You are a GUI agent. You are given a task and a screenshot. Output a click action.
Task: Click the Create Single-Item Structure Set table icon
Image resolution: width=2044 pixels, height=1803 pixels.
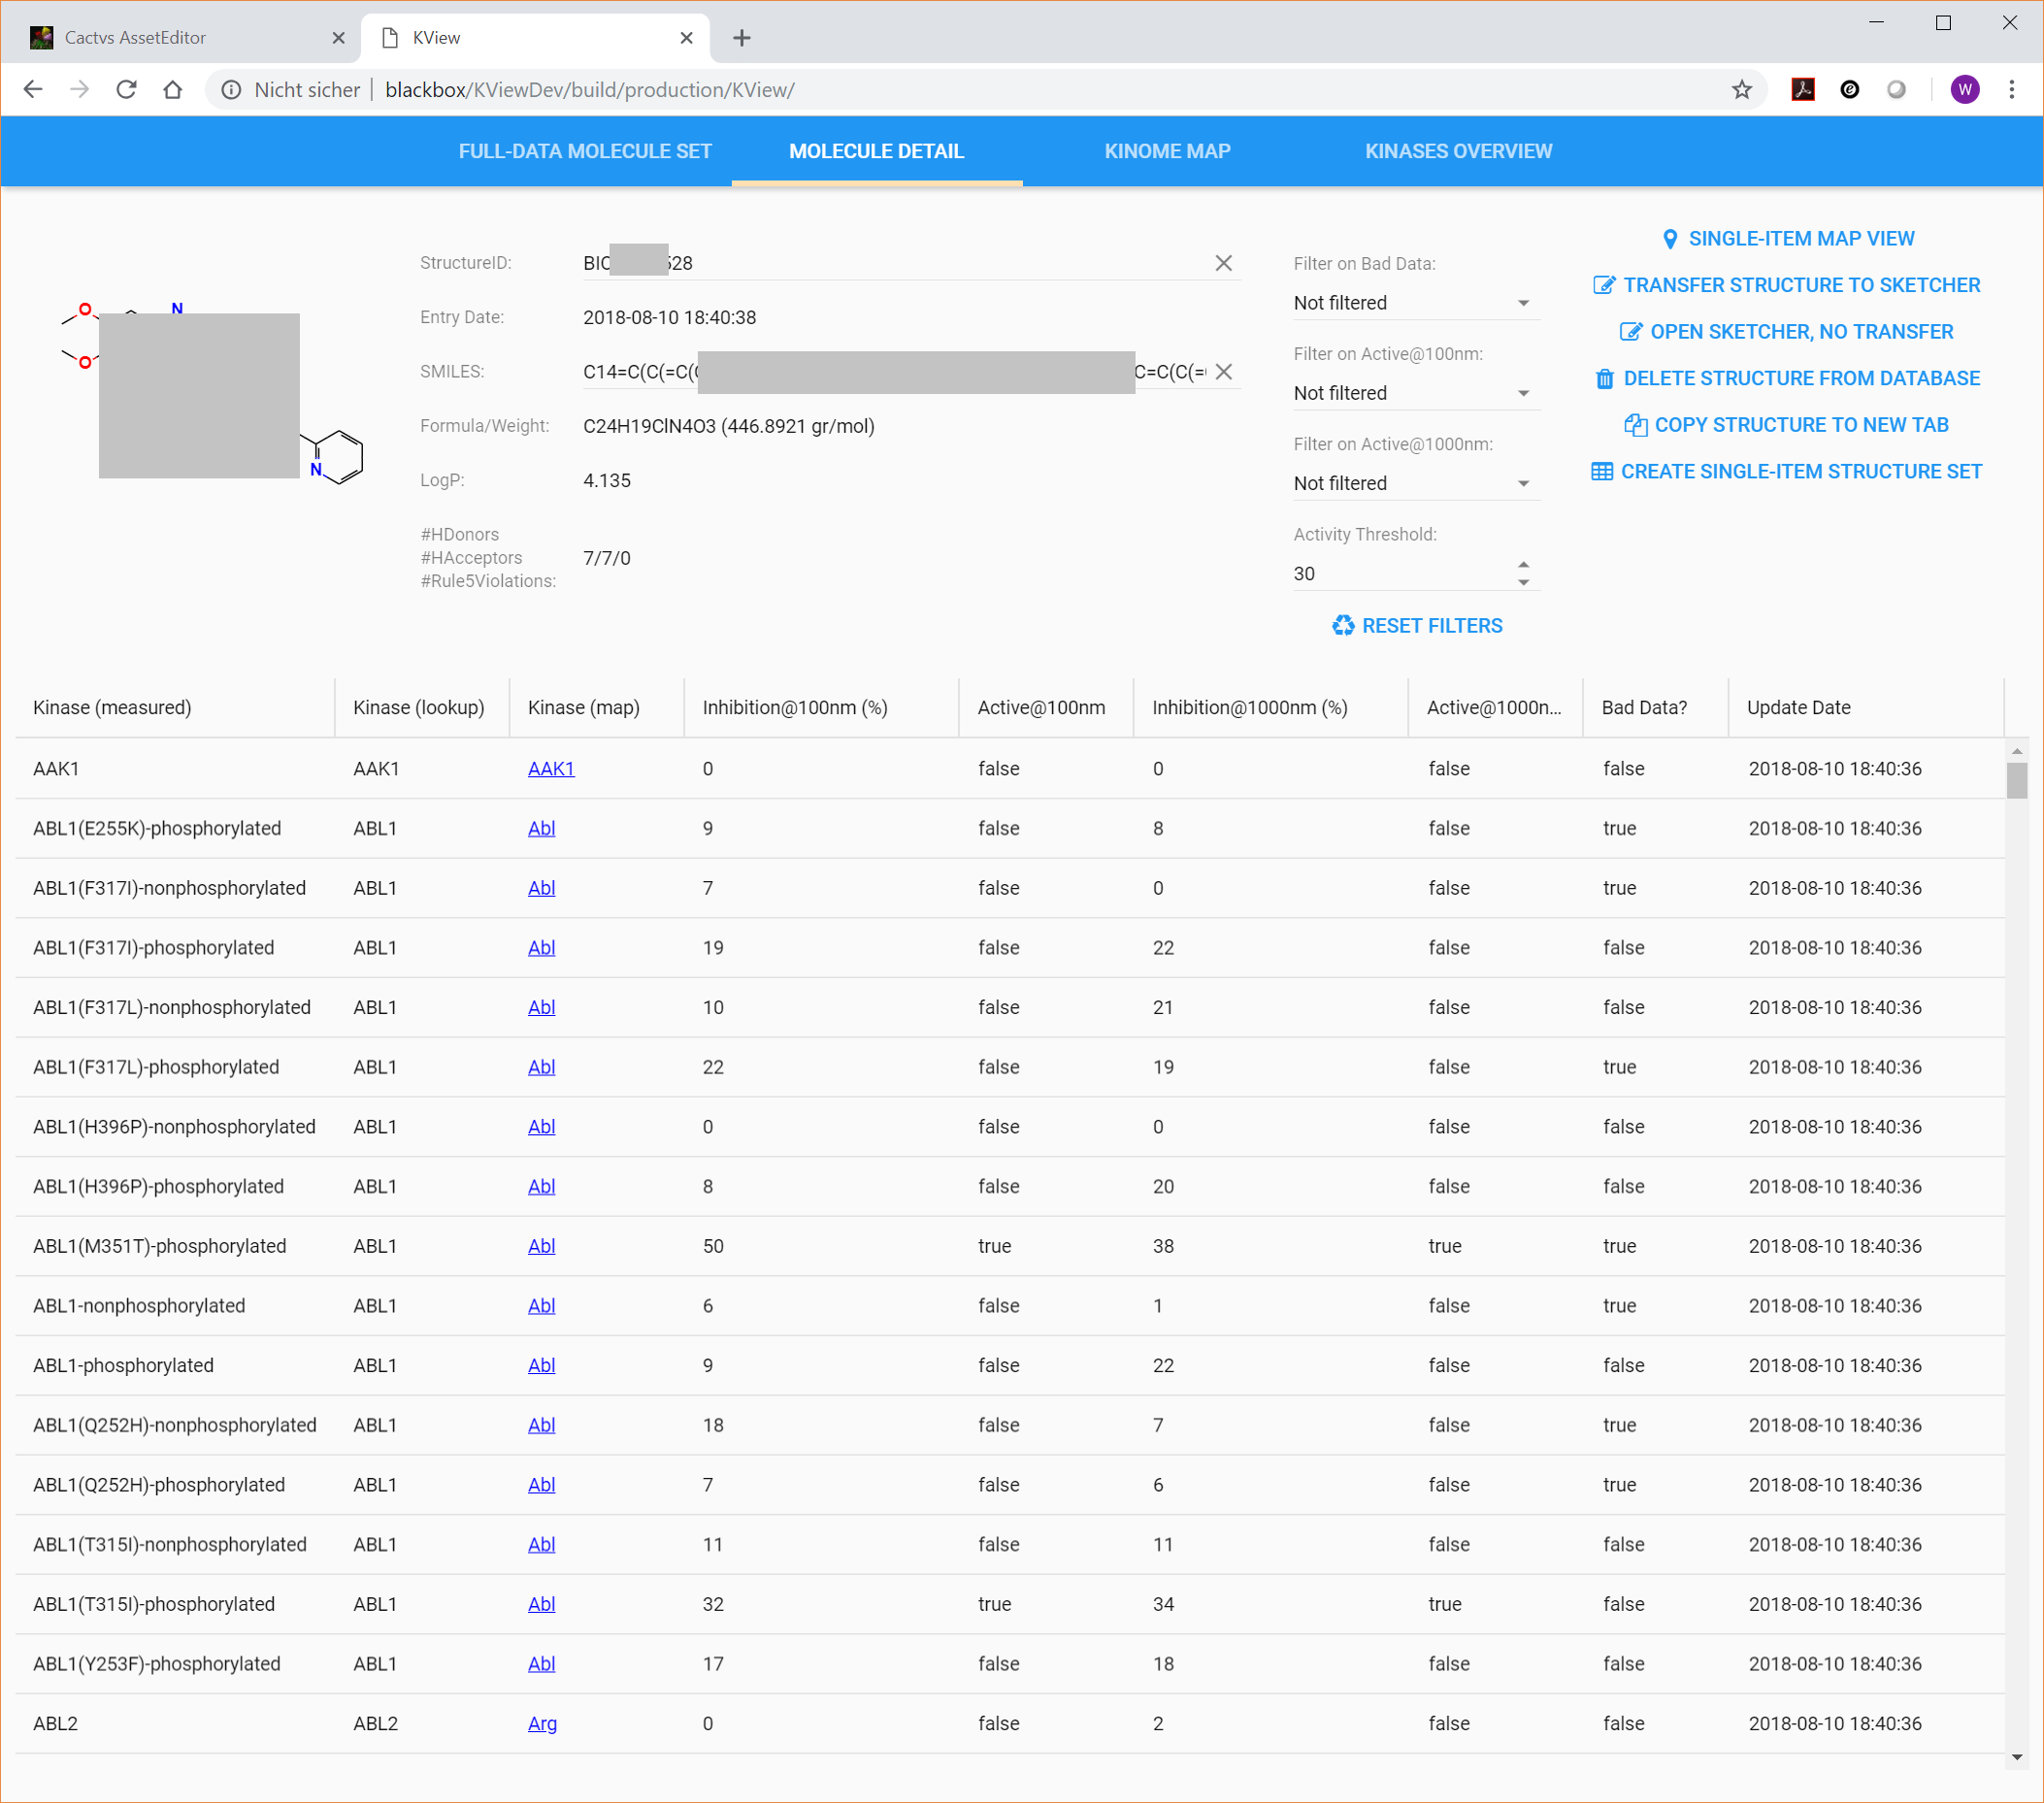1601,472
